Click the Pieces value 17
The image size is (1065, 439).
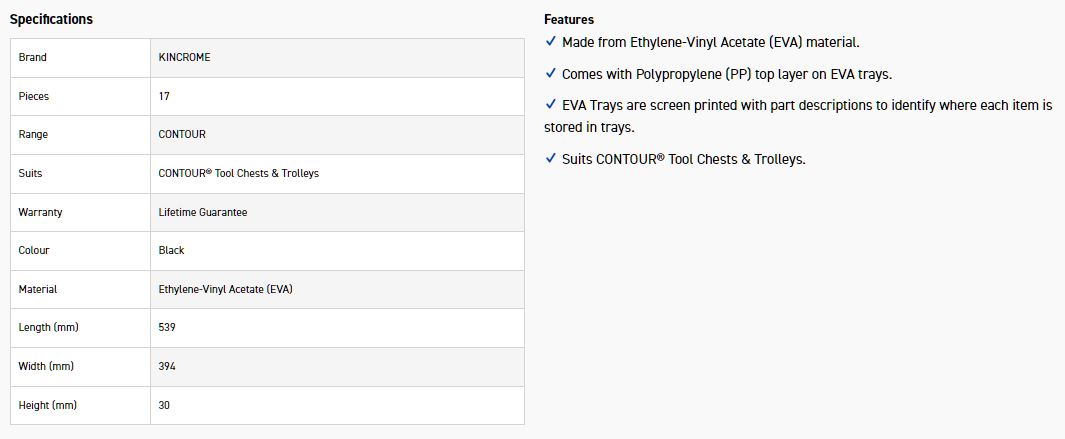(x=164, y=96)
